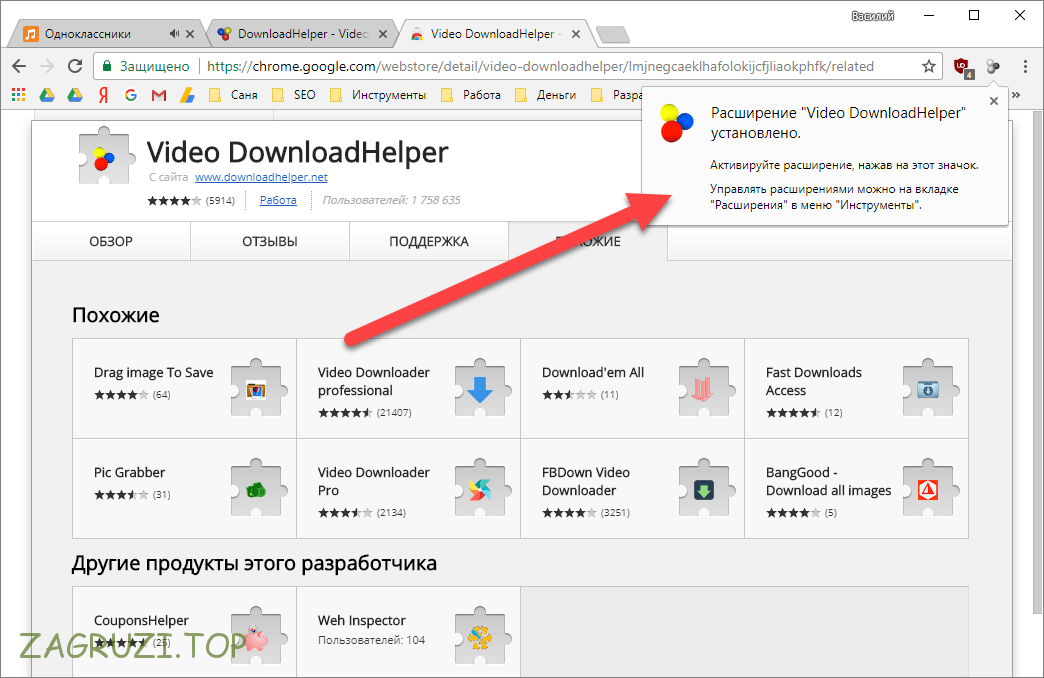Image resolution: width=1044 pixels, height=678 pixels.
Task: Open the Chrome three-dot menu
Action: pos(1025,66)
